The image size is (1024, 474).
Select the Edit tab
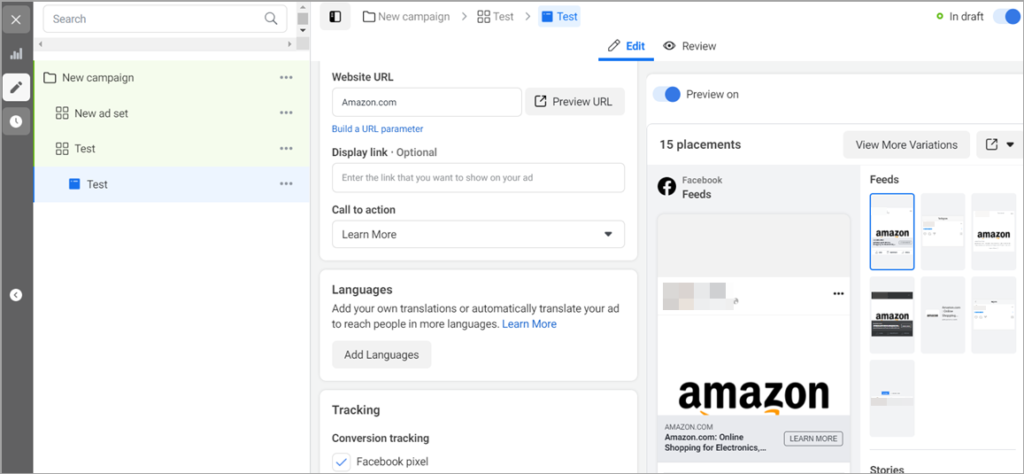coord(626,46)
